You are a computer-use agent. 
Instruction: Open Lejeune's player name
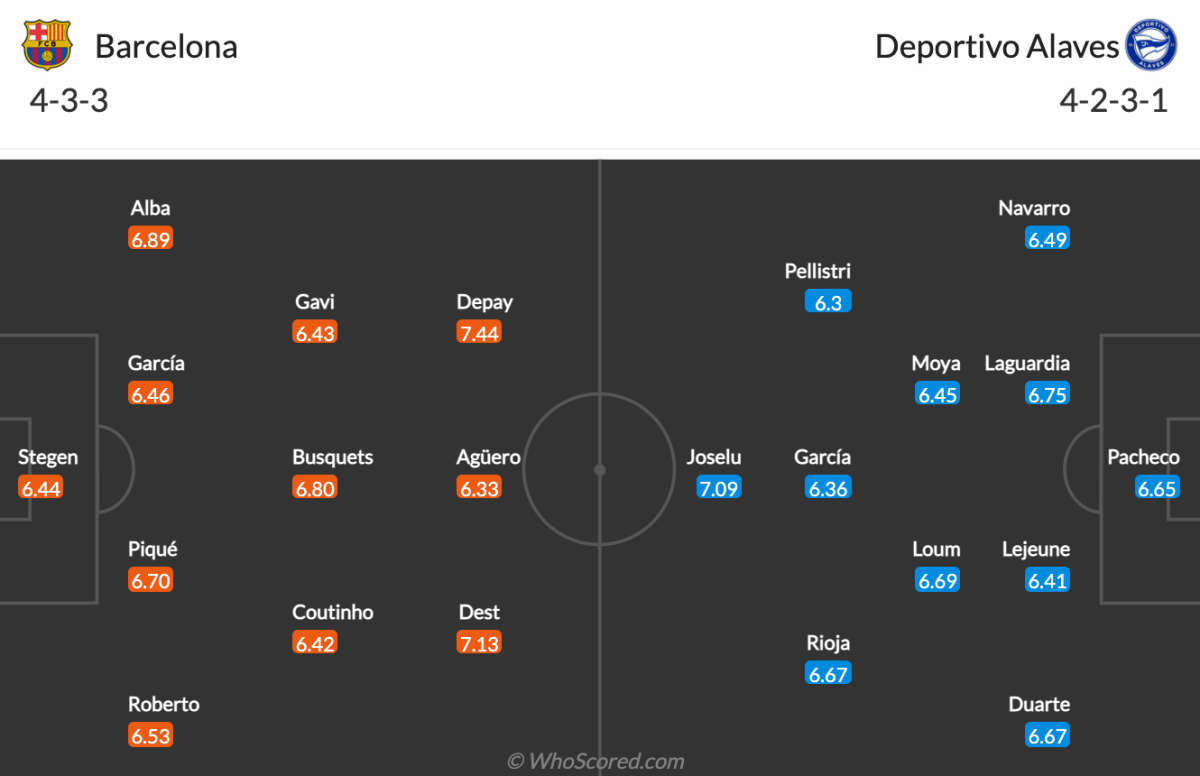tap(1036, 549)
